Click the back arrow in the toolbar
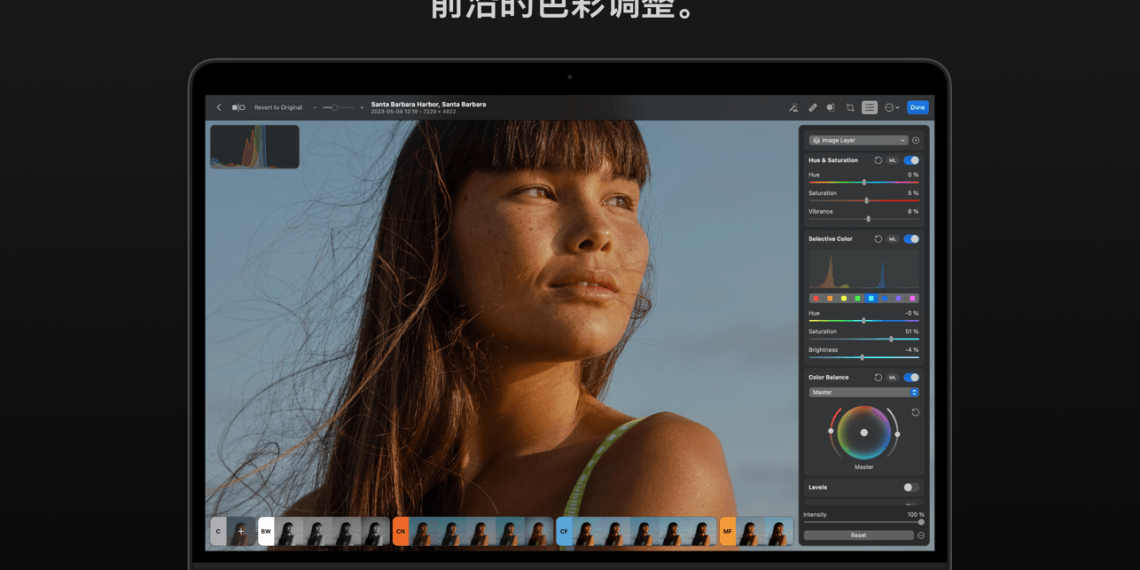 coord(219,107)
